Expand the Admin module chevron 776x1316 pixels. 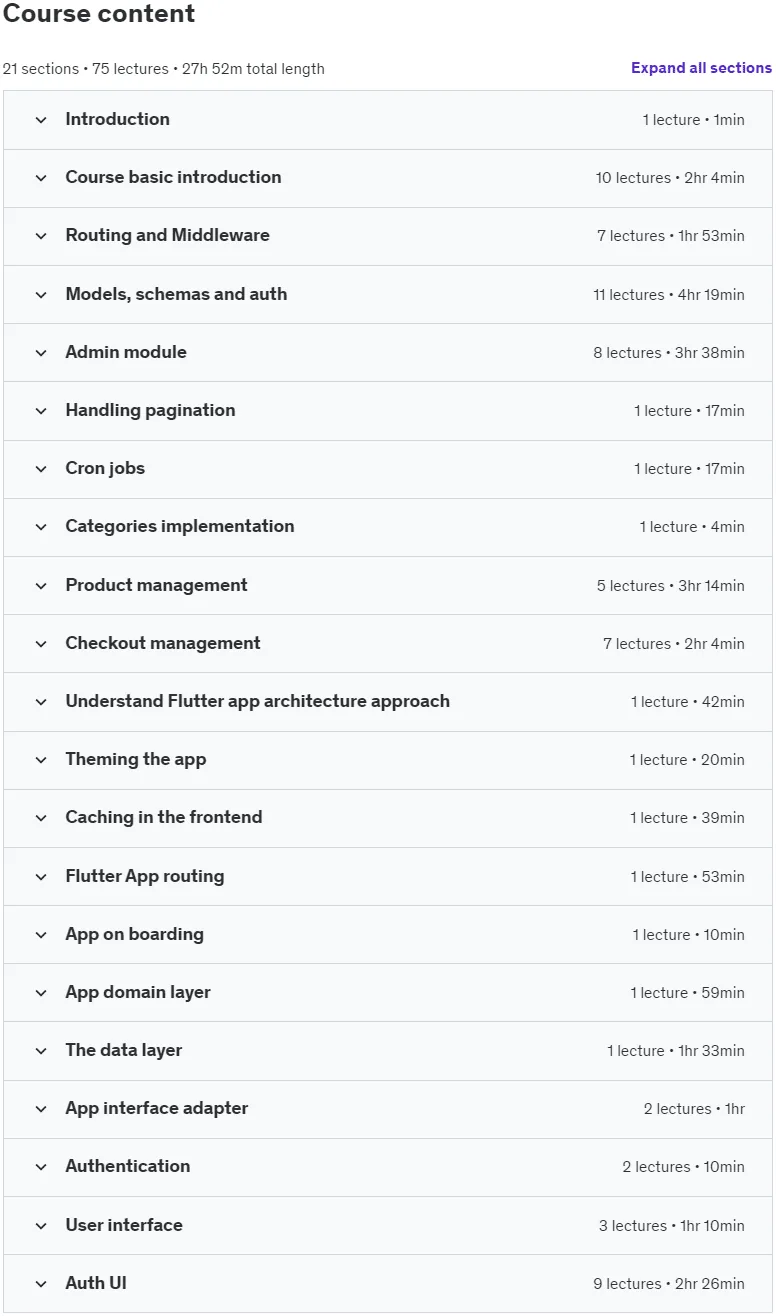(x=41, y=352)
